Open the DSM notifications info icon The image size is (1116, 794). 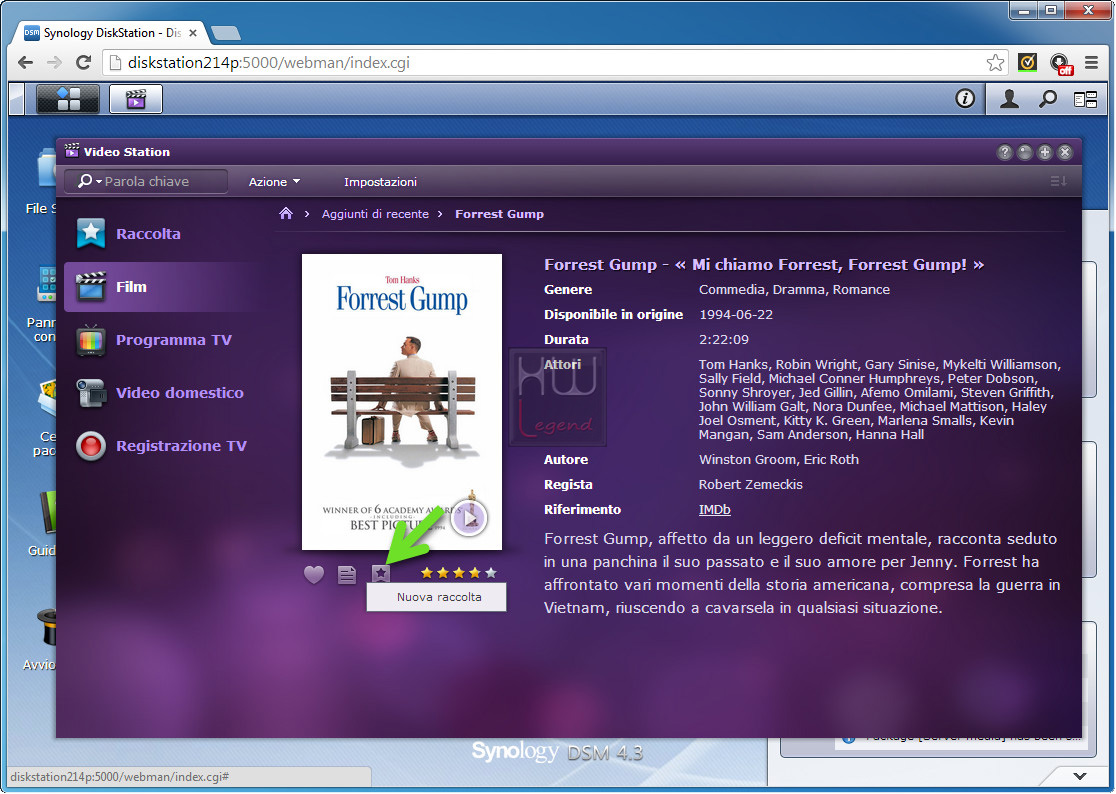(x=964, y=99)
